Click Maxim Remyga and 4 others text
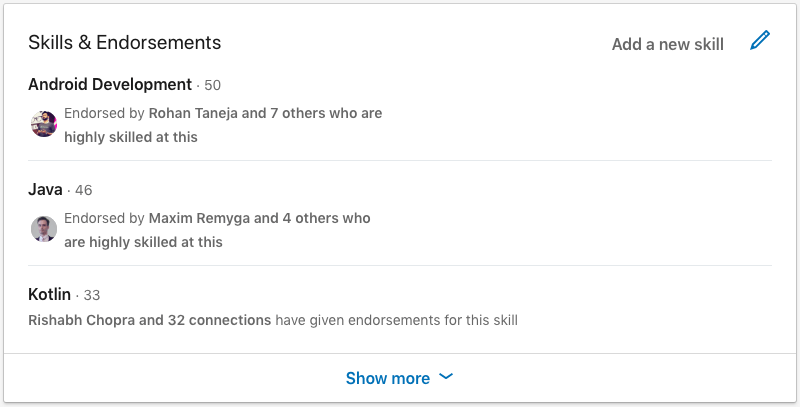 point(259,218)
